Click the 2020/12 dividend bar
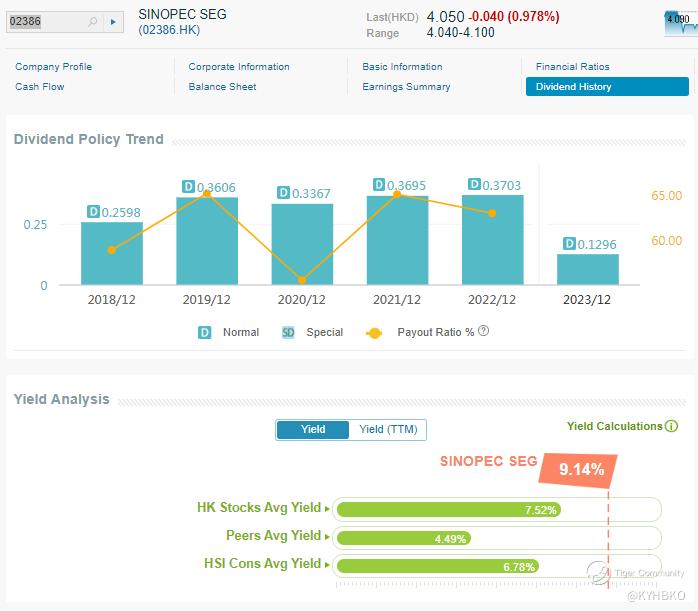The width and height of the screenshot is (698, 611). point(302,244)
